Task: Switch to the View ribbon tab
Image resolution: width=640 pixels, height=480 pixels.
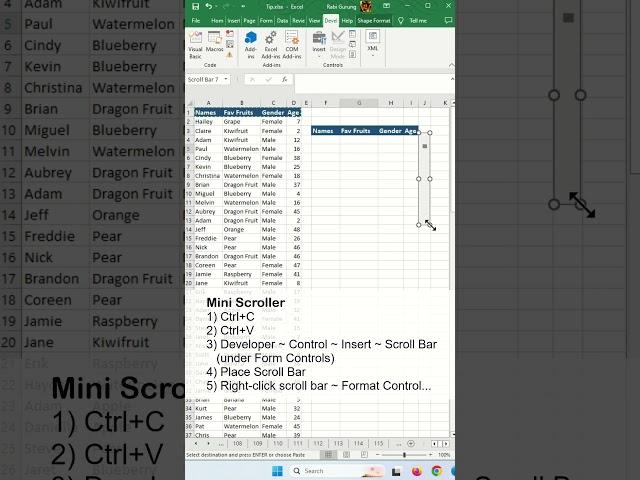Action: 314,20
